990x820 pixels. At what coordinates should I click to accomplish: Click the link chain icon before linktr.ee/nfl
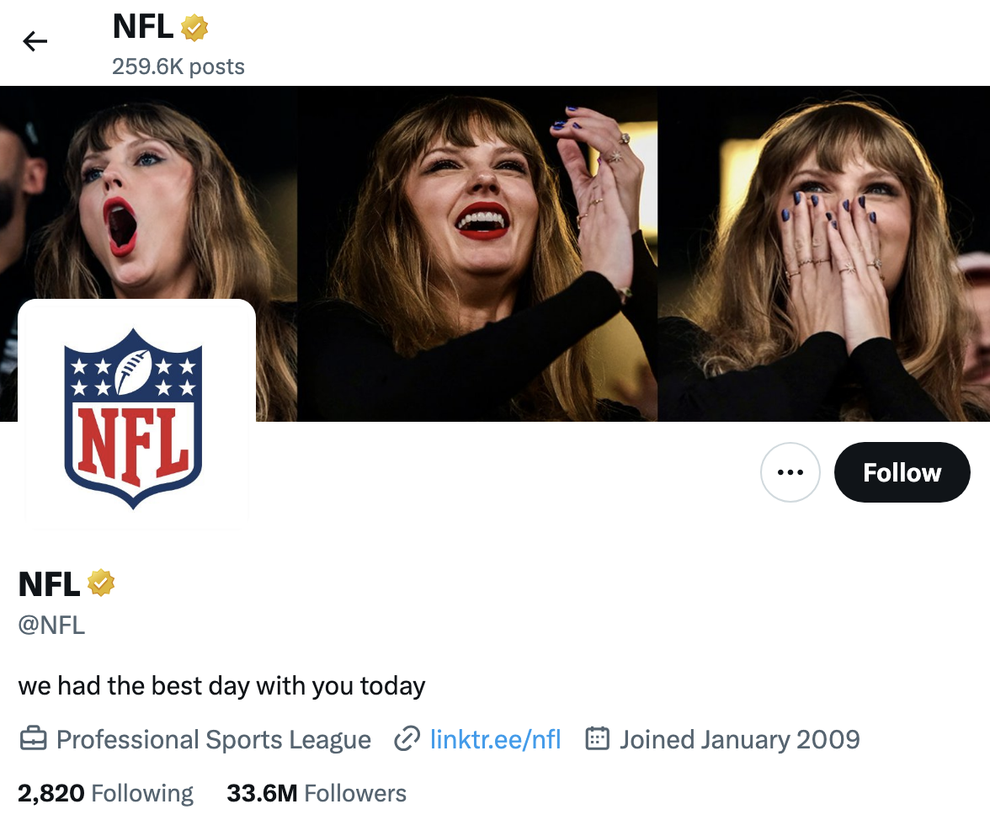coord(405,740)
